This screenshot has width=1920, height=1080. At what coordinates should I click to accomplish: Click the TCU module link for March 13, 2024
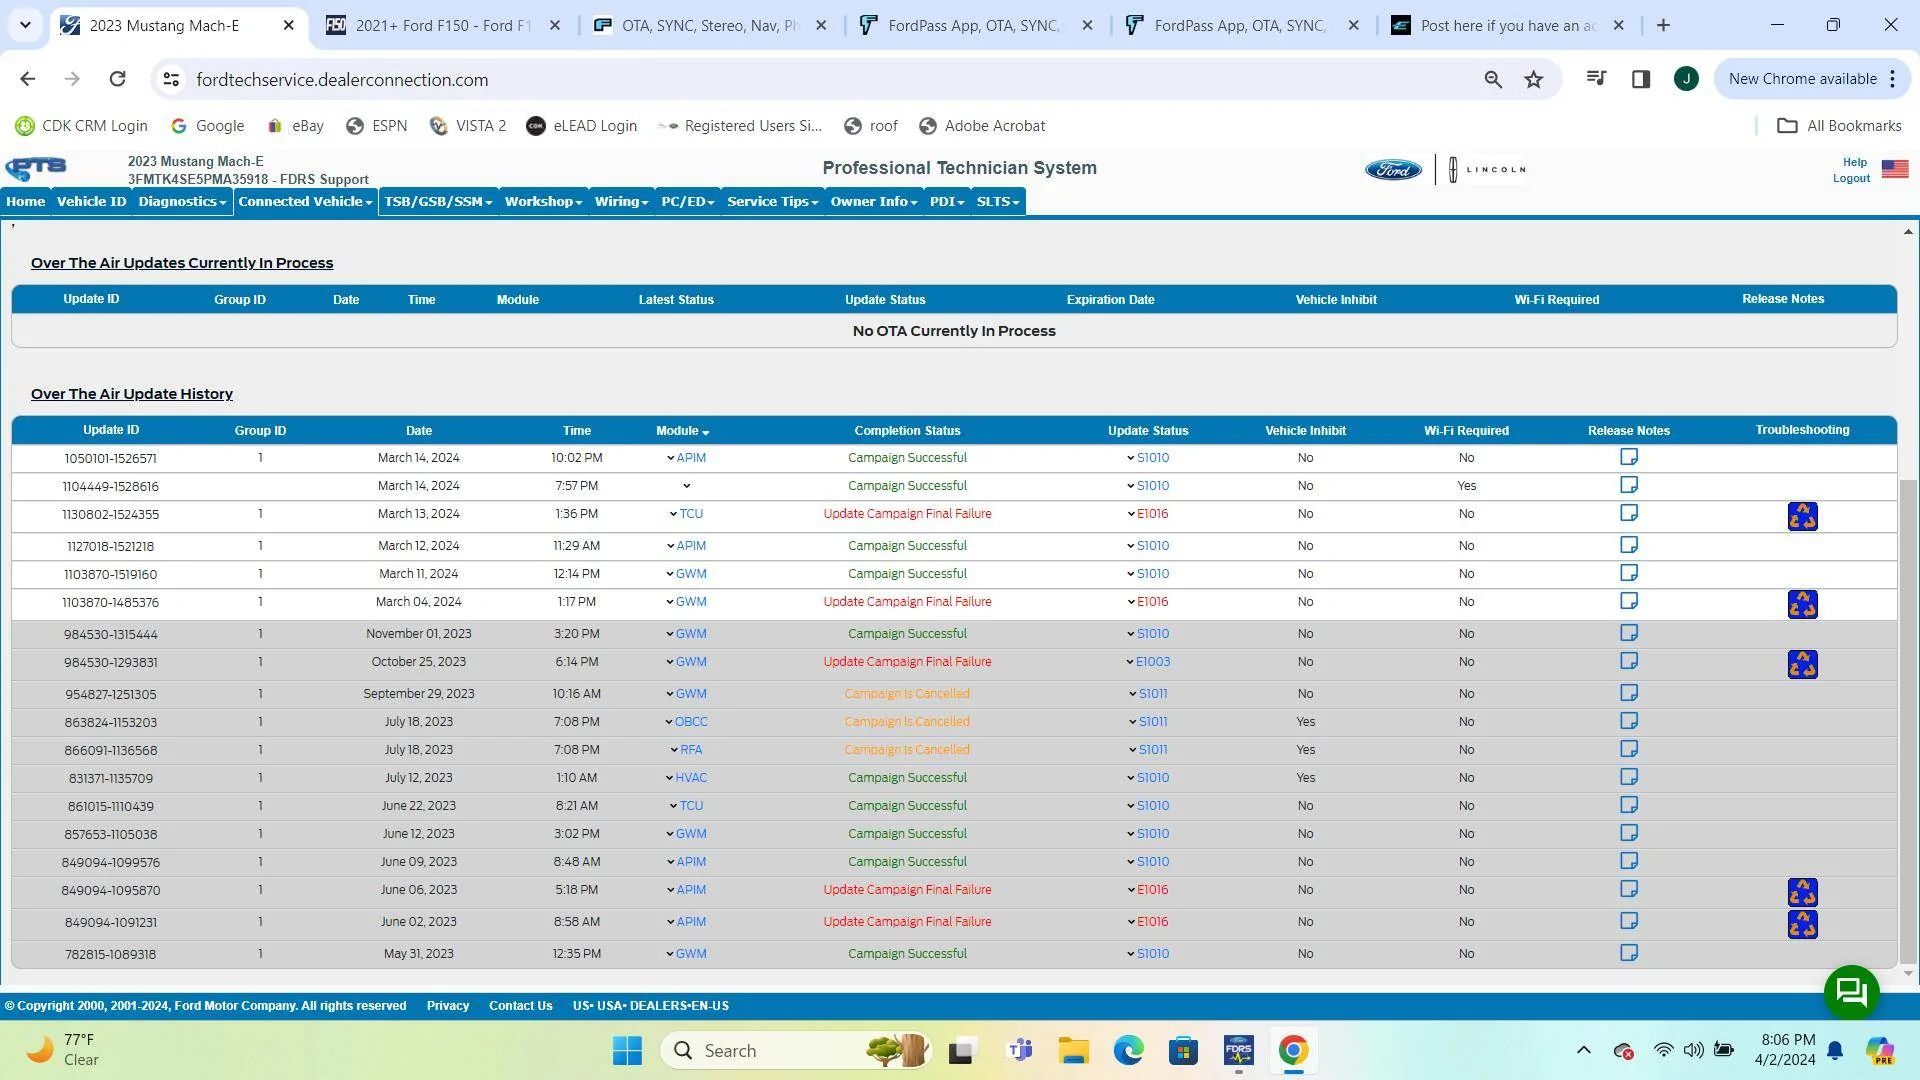(x=691, y=514)
